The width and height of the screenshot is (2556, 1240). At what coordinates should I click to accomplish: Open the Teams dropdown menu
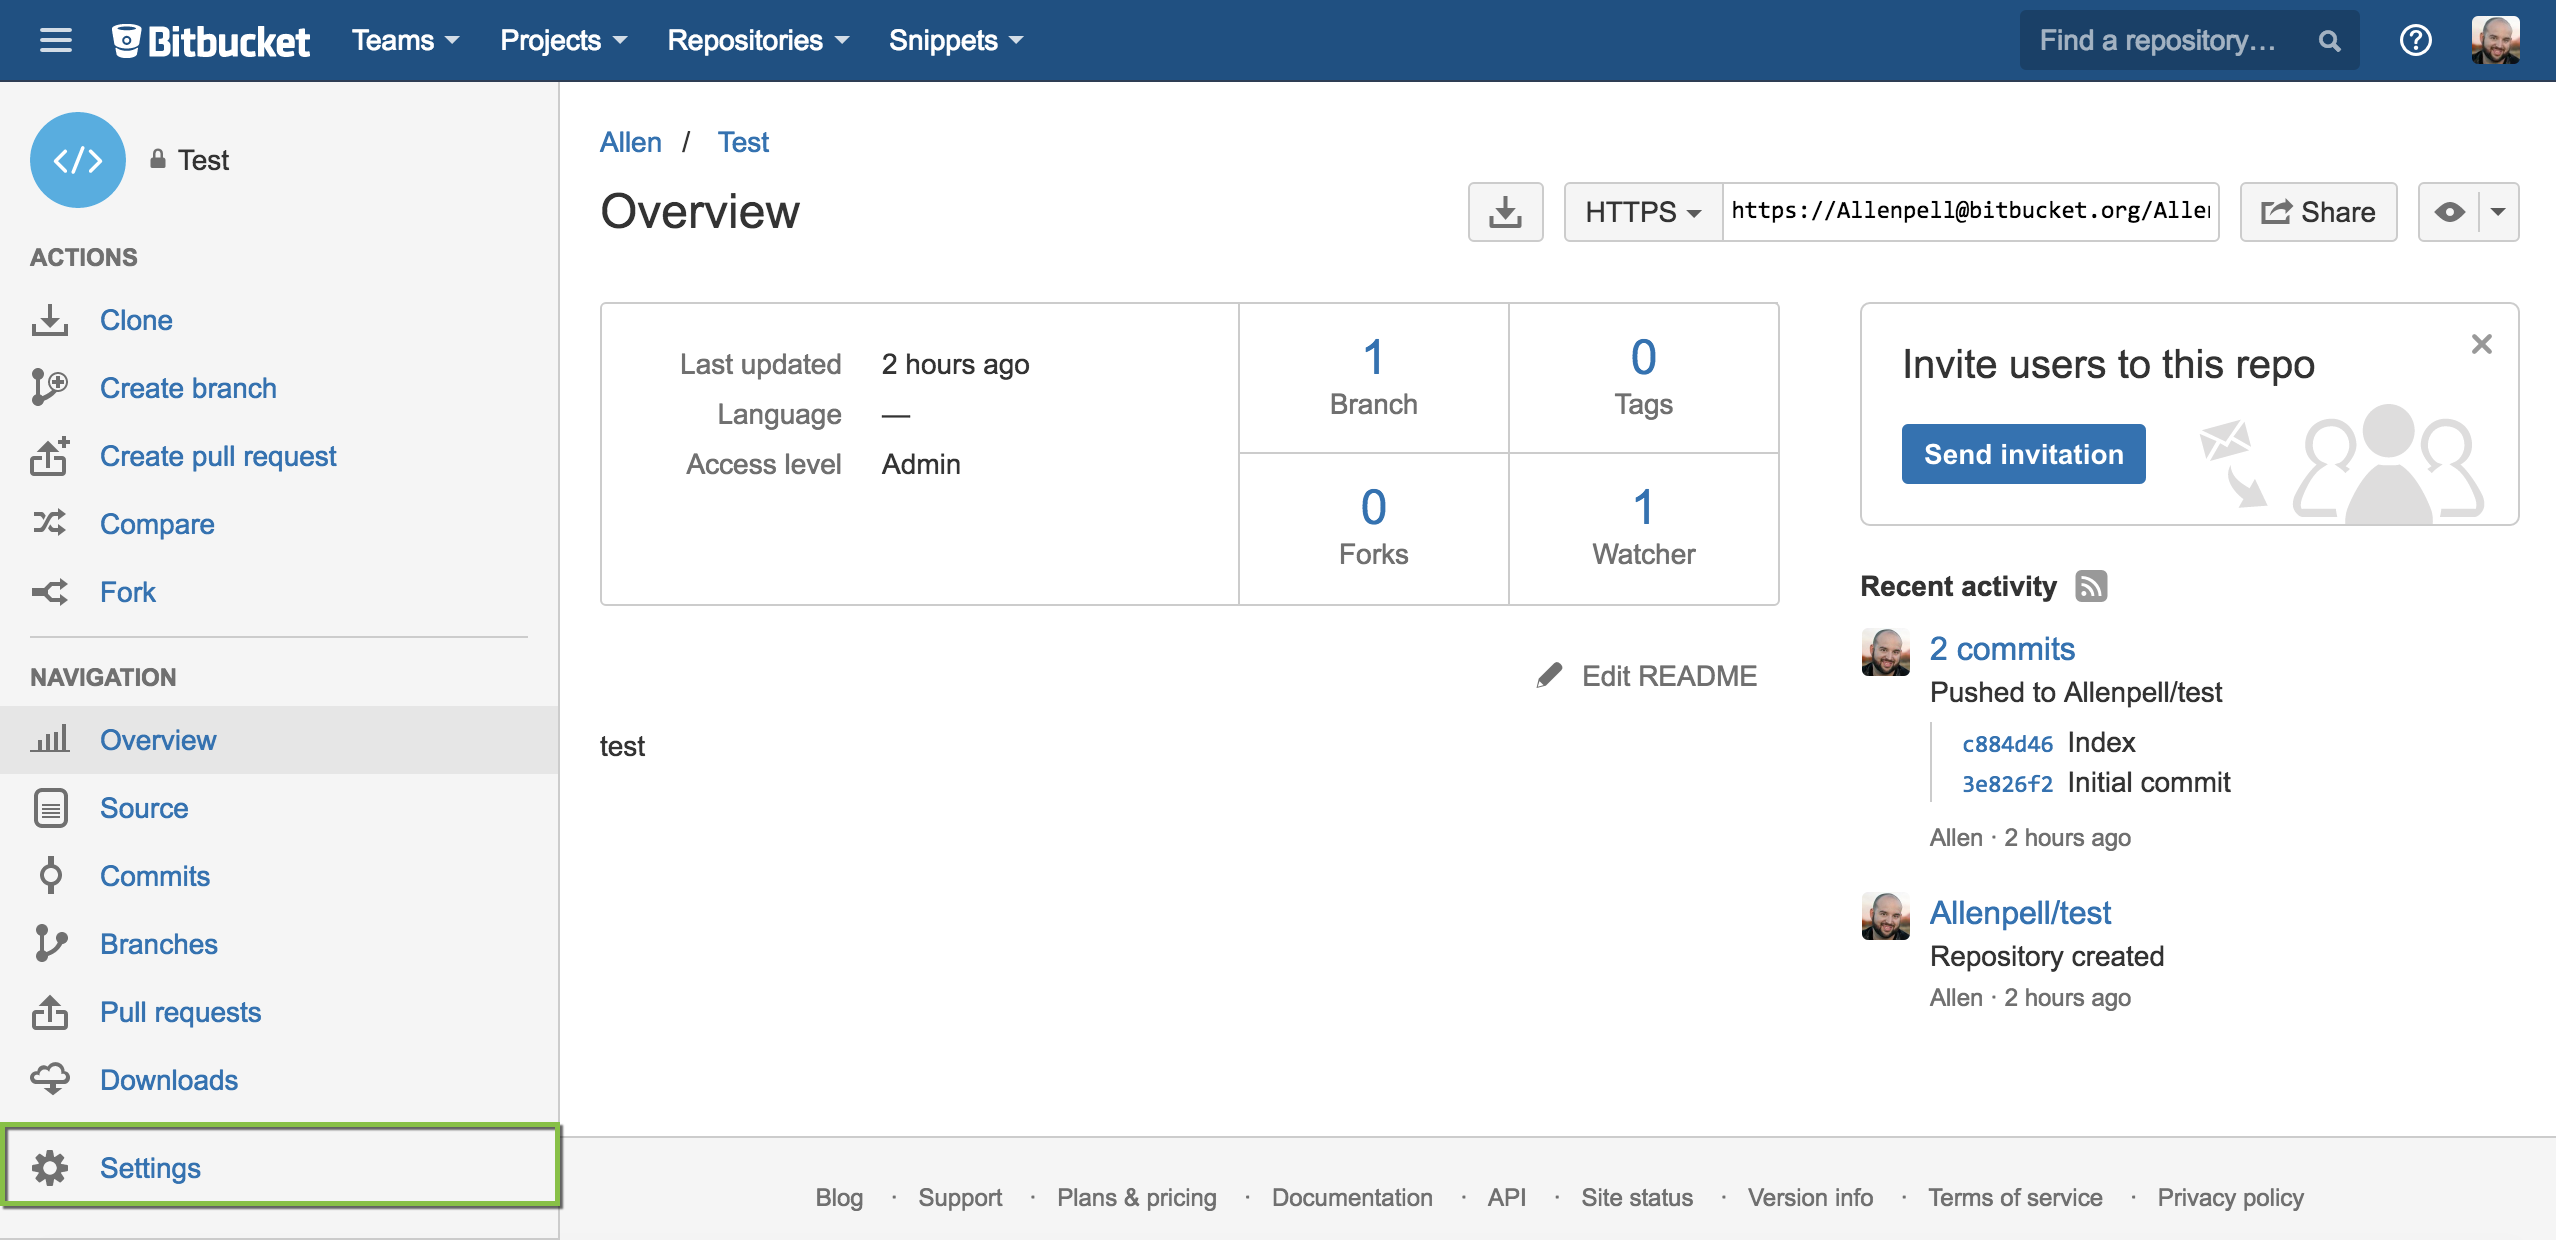[x=405, y=40]
